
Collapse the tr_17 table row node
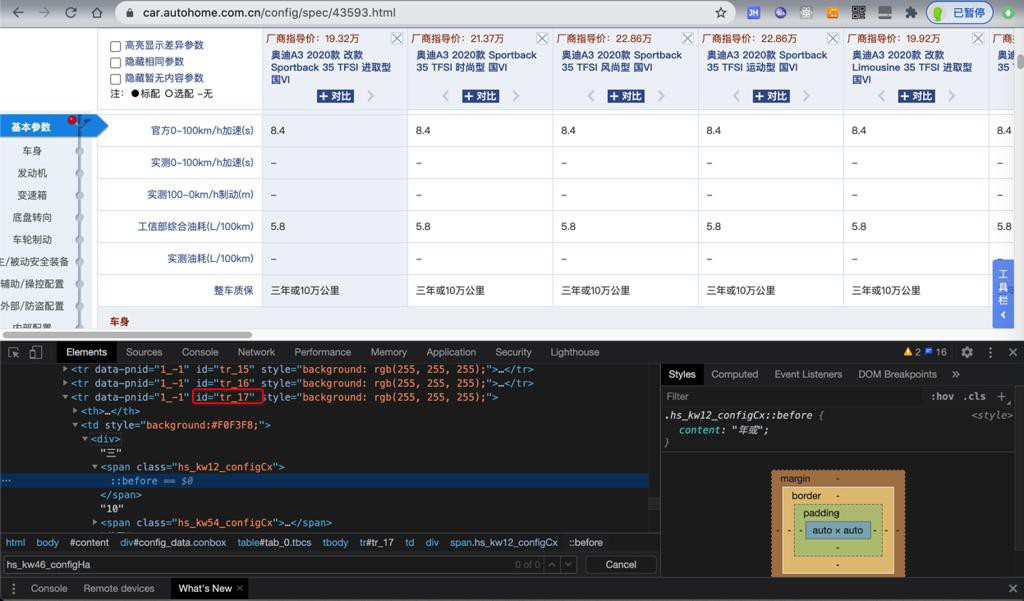pos(65,397)
